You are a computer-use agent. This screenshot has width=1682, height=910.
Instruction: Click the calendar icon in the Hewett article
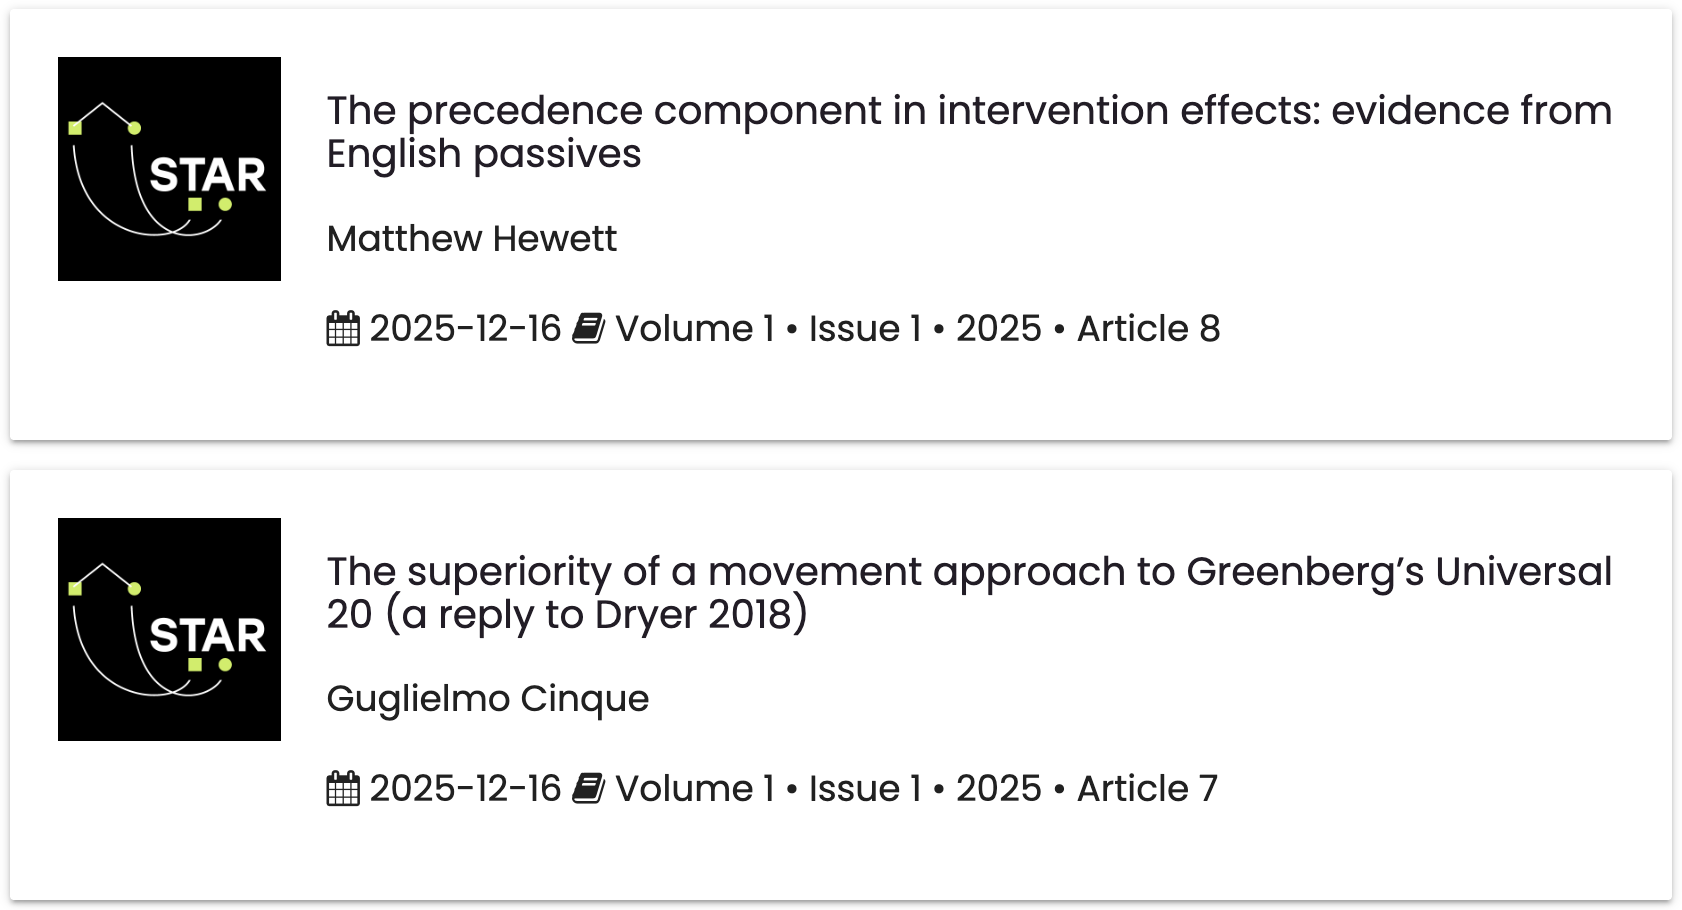[x=343, y=329]
